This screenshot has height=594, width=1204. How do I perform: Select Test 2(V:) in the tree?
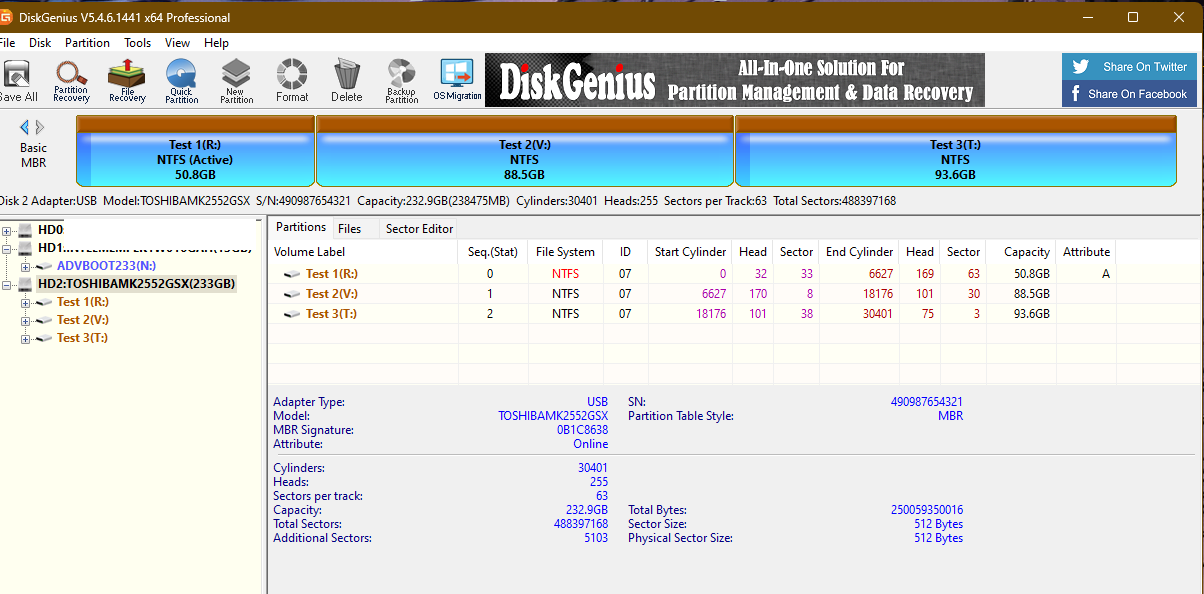coord(83,320)
